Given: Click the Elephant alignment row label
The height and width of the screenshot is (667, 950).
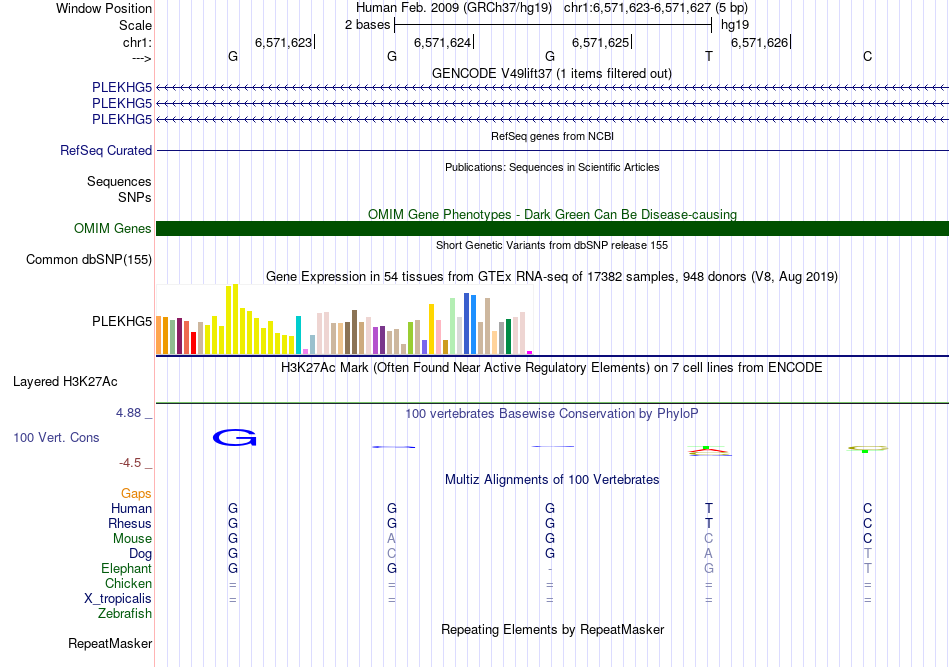Looking at the screenshot, I should pos(126,568).
